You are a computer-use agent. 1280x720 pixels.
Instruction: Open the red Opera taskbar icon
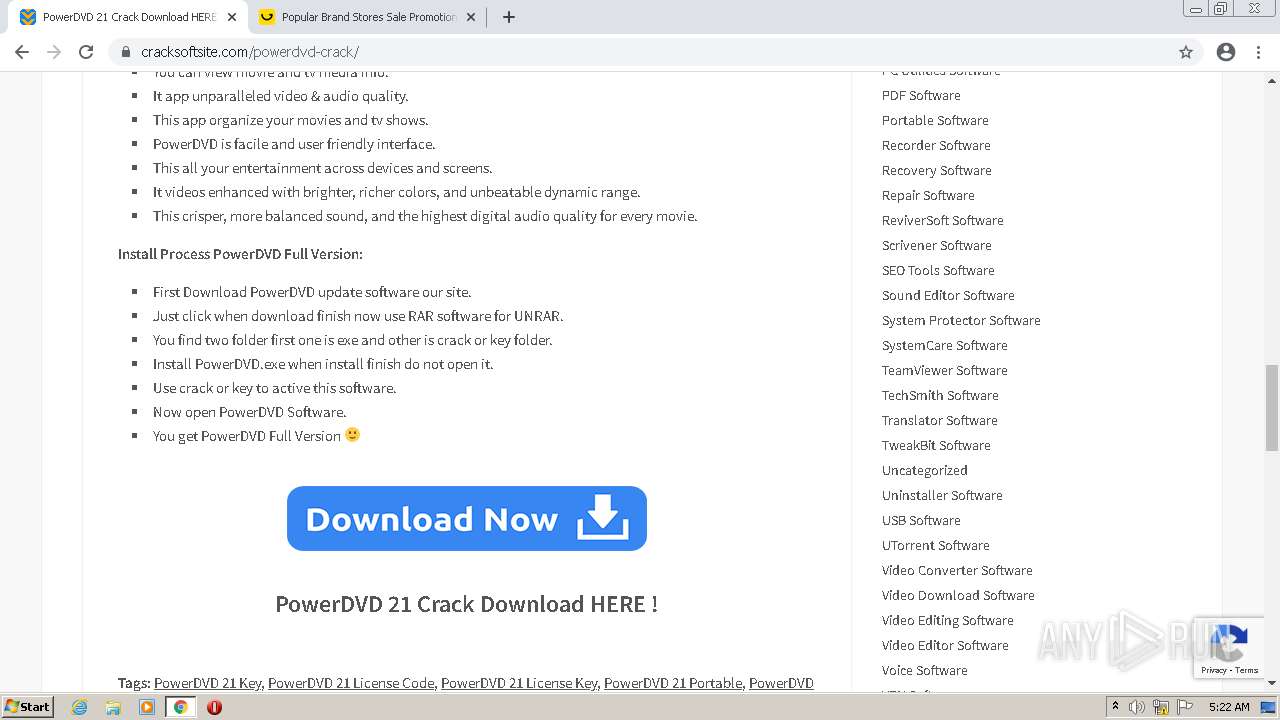214,707
